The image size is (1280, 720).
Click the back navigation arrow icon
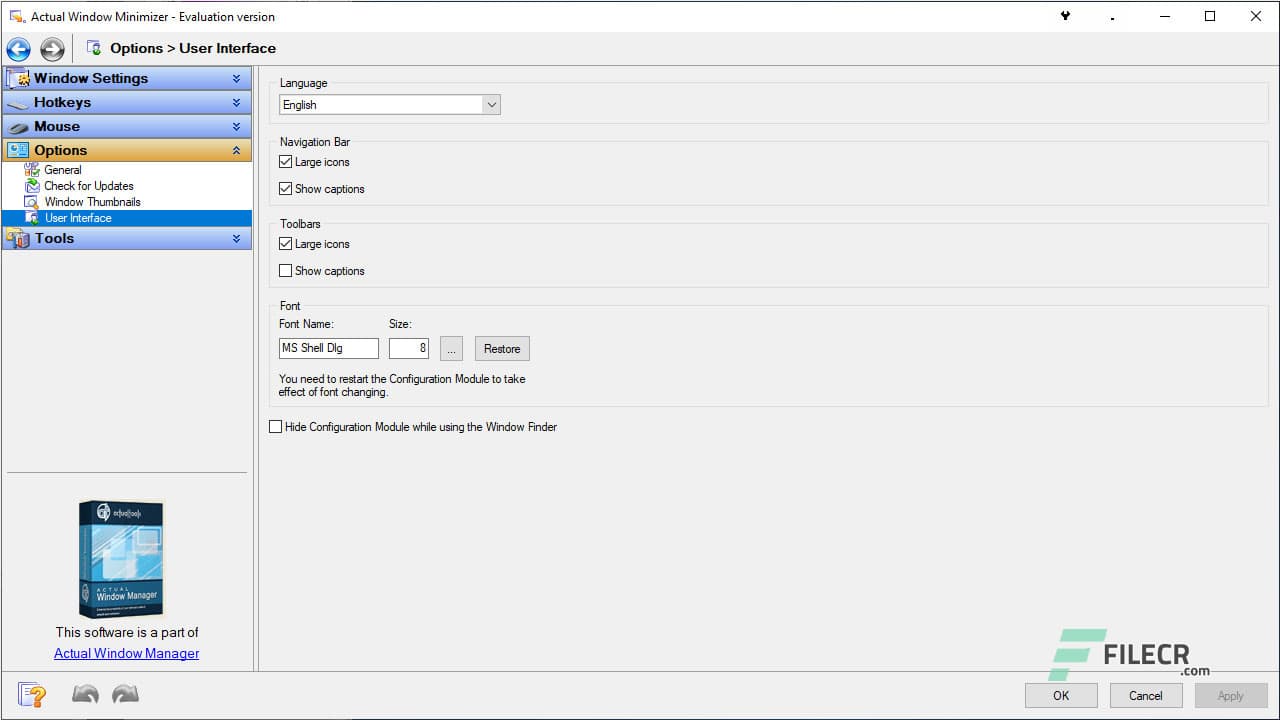(x=18, y=48)
